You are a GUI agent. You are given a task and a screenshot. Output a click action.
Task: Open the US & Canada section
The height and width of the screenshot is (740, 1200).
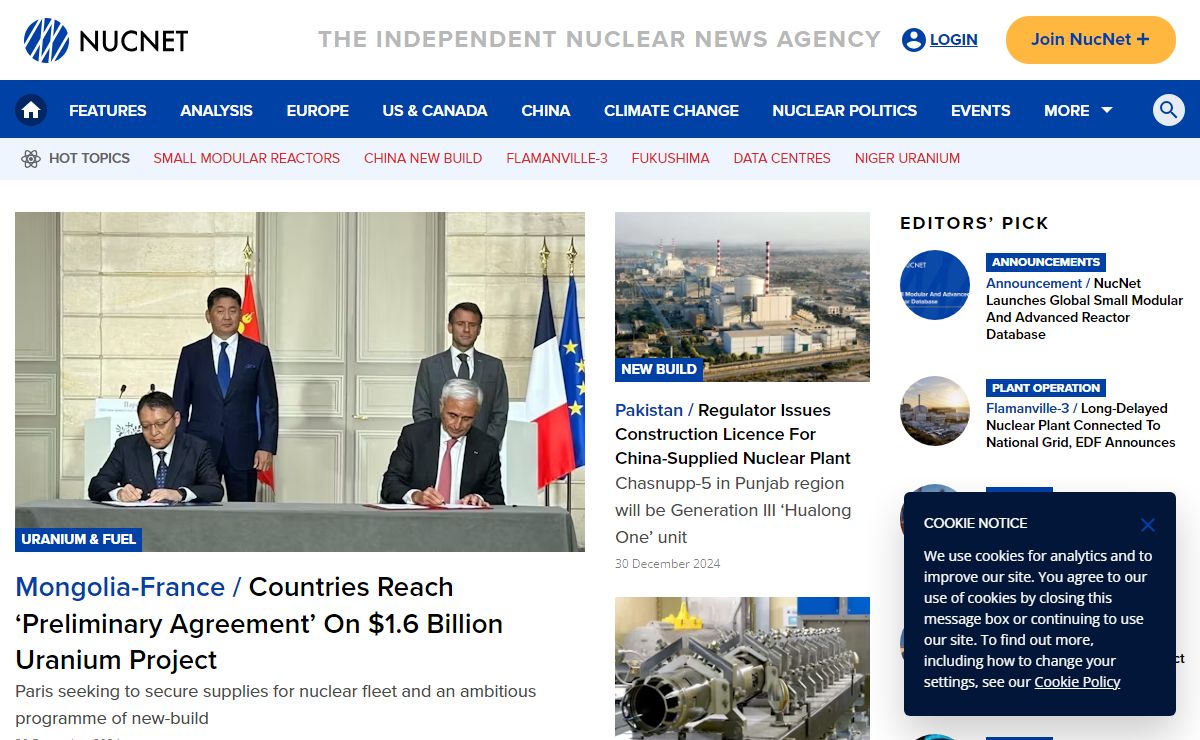(x=435, y=110)
